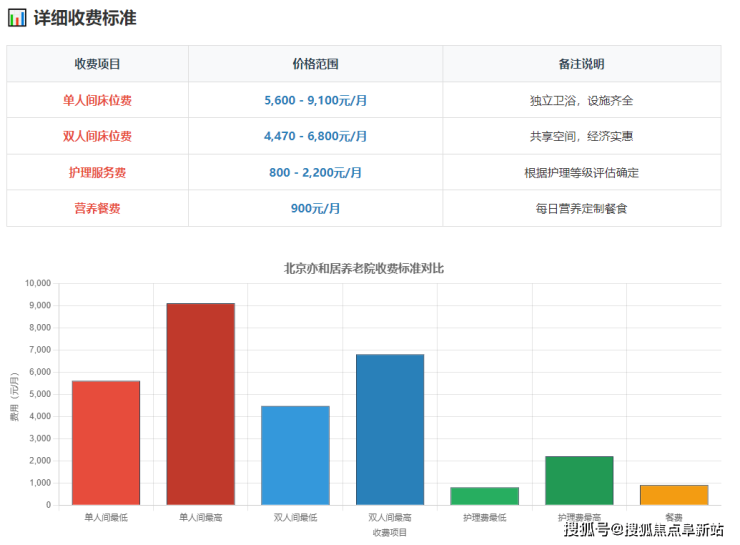The width and height of the screenshot is (740, 545).
Task: Click the 单人间最高 axis label
Action: click(x=201, y=518)
